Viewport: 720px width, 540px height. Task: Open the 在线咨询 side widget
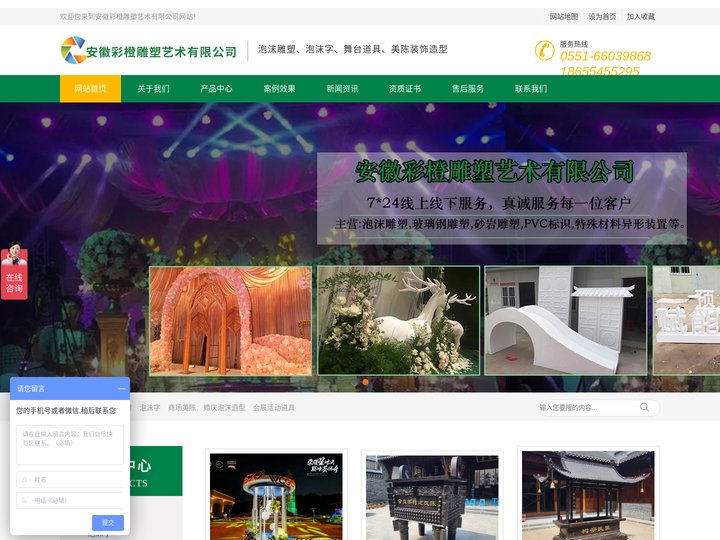click(14, 271)
